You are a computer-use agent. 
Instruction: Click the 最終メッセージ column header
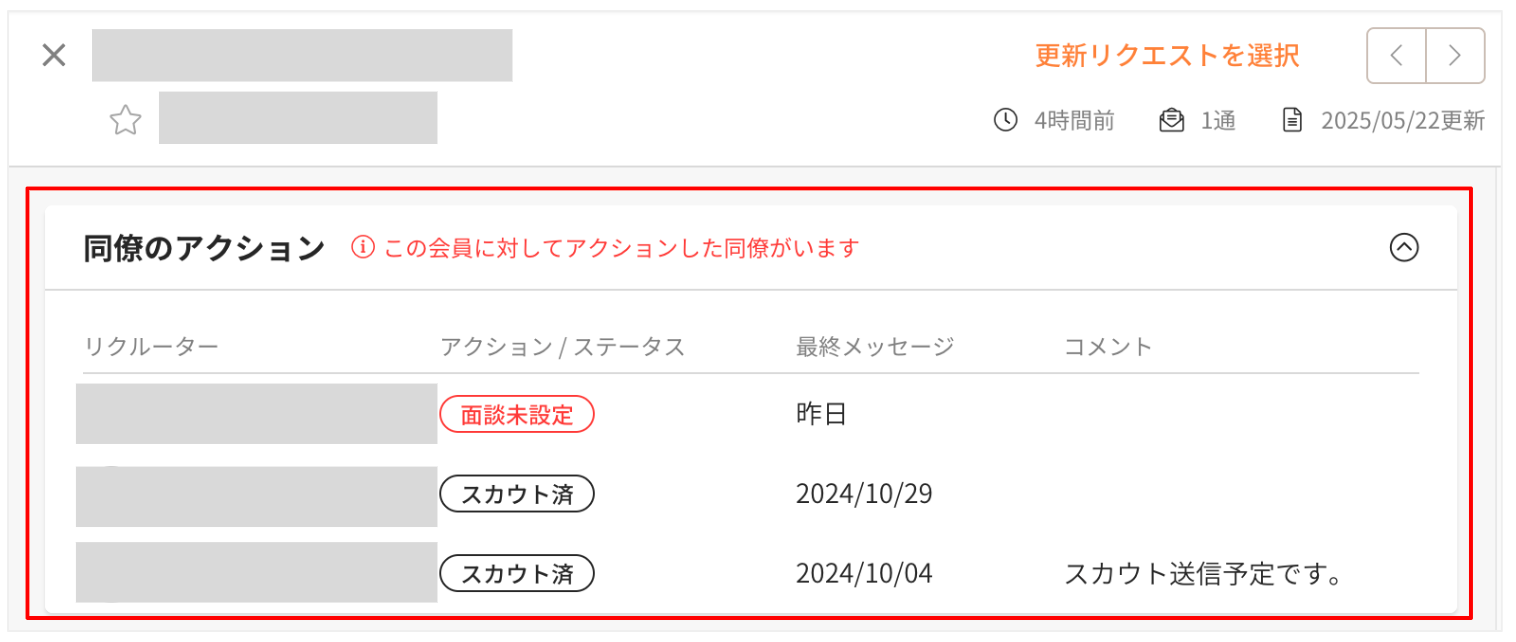click(875, 347)
